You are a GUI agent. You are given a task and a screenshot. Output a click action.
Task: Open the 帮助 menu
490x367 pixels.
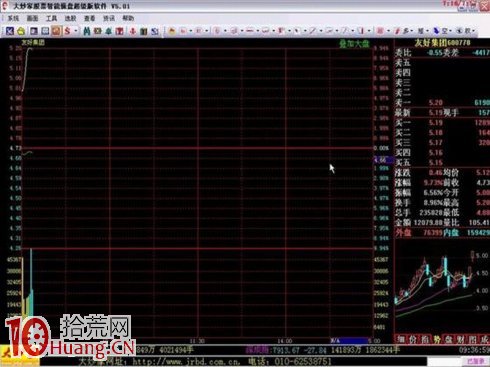128,18
